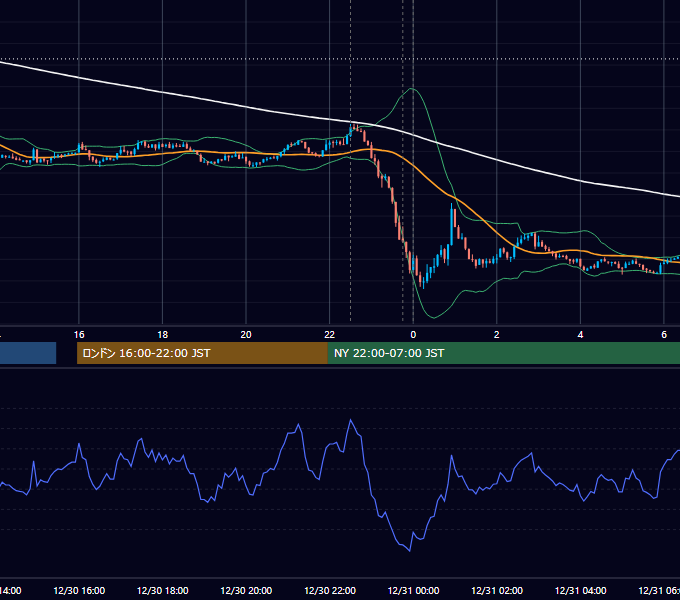The height and width of the screenshot is (600, 680).
Task: Click the 20 hour axis label
Action: pyautogui.click(x=246, y=335)
